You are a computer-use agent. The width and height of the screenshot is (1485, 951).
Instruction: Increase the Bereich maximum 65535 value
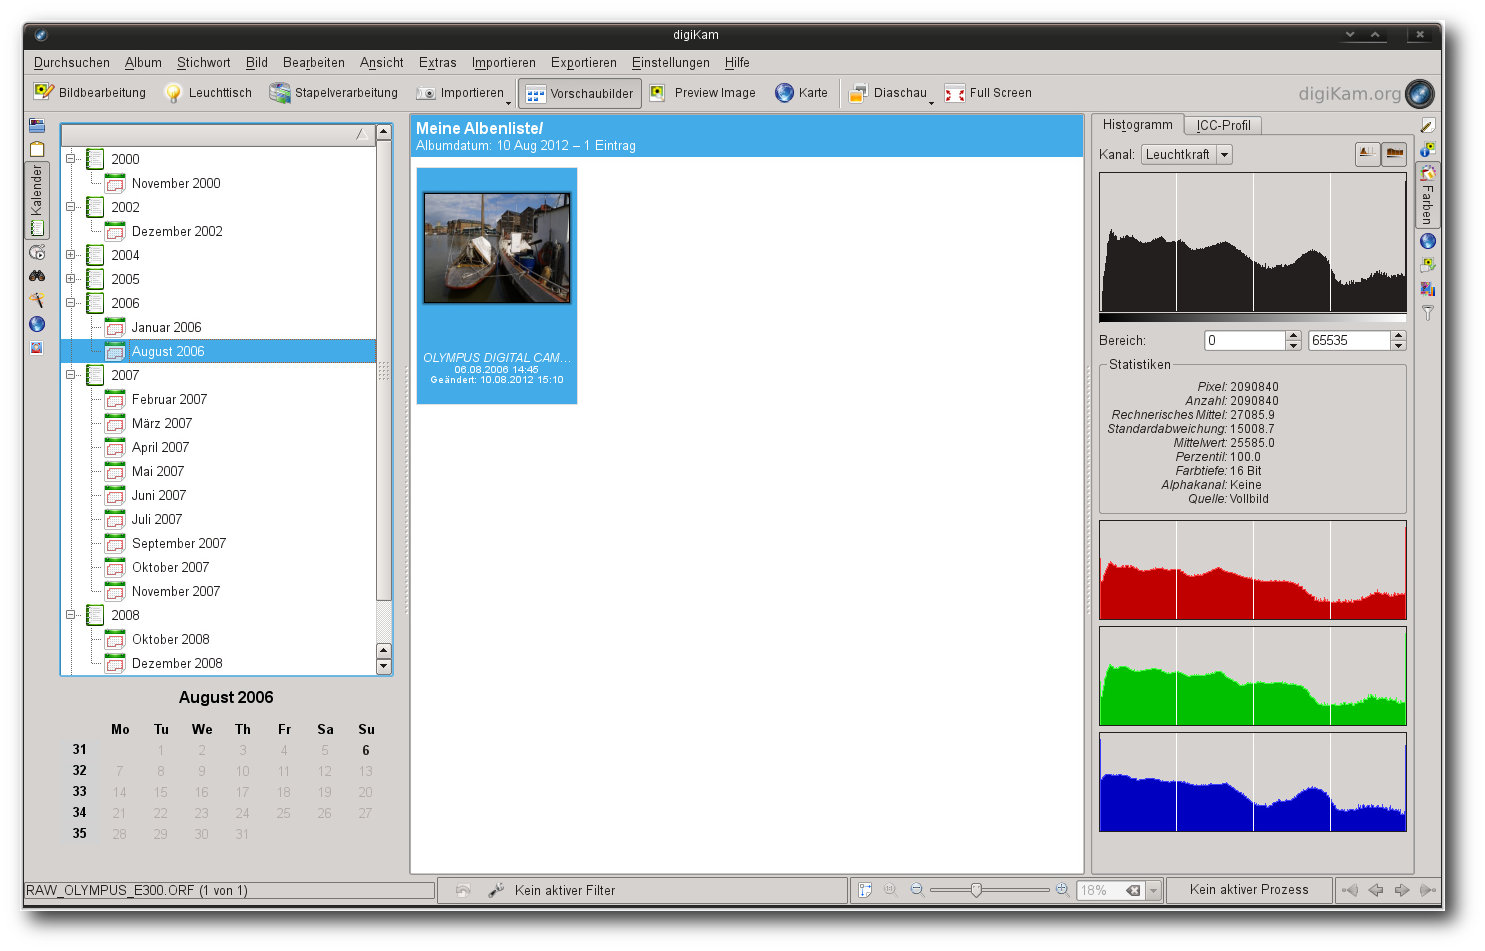point(1399,335)
